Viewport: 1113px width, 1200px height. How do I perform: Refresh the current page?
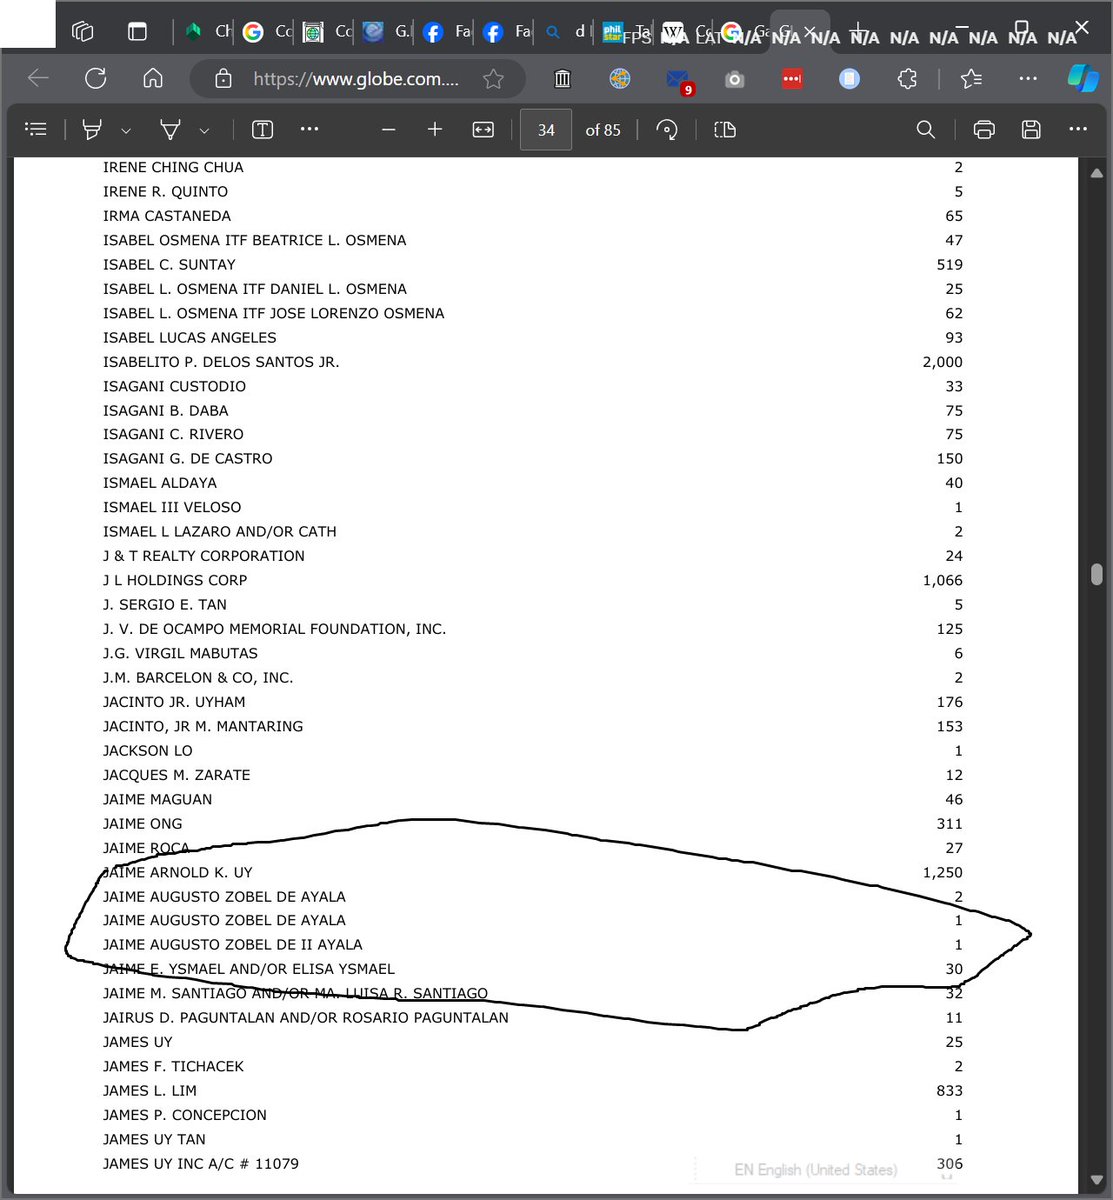pyautogui.click(x=96, y=78)
